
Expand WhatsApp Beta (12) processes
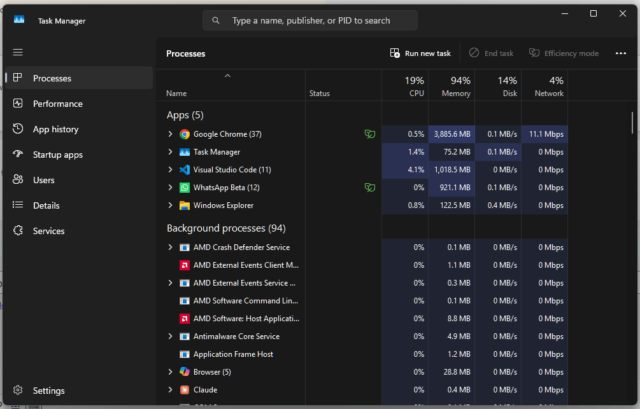tap(170, 187)
